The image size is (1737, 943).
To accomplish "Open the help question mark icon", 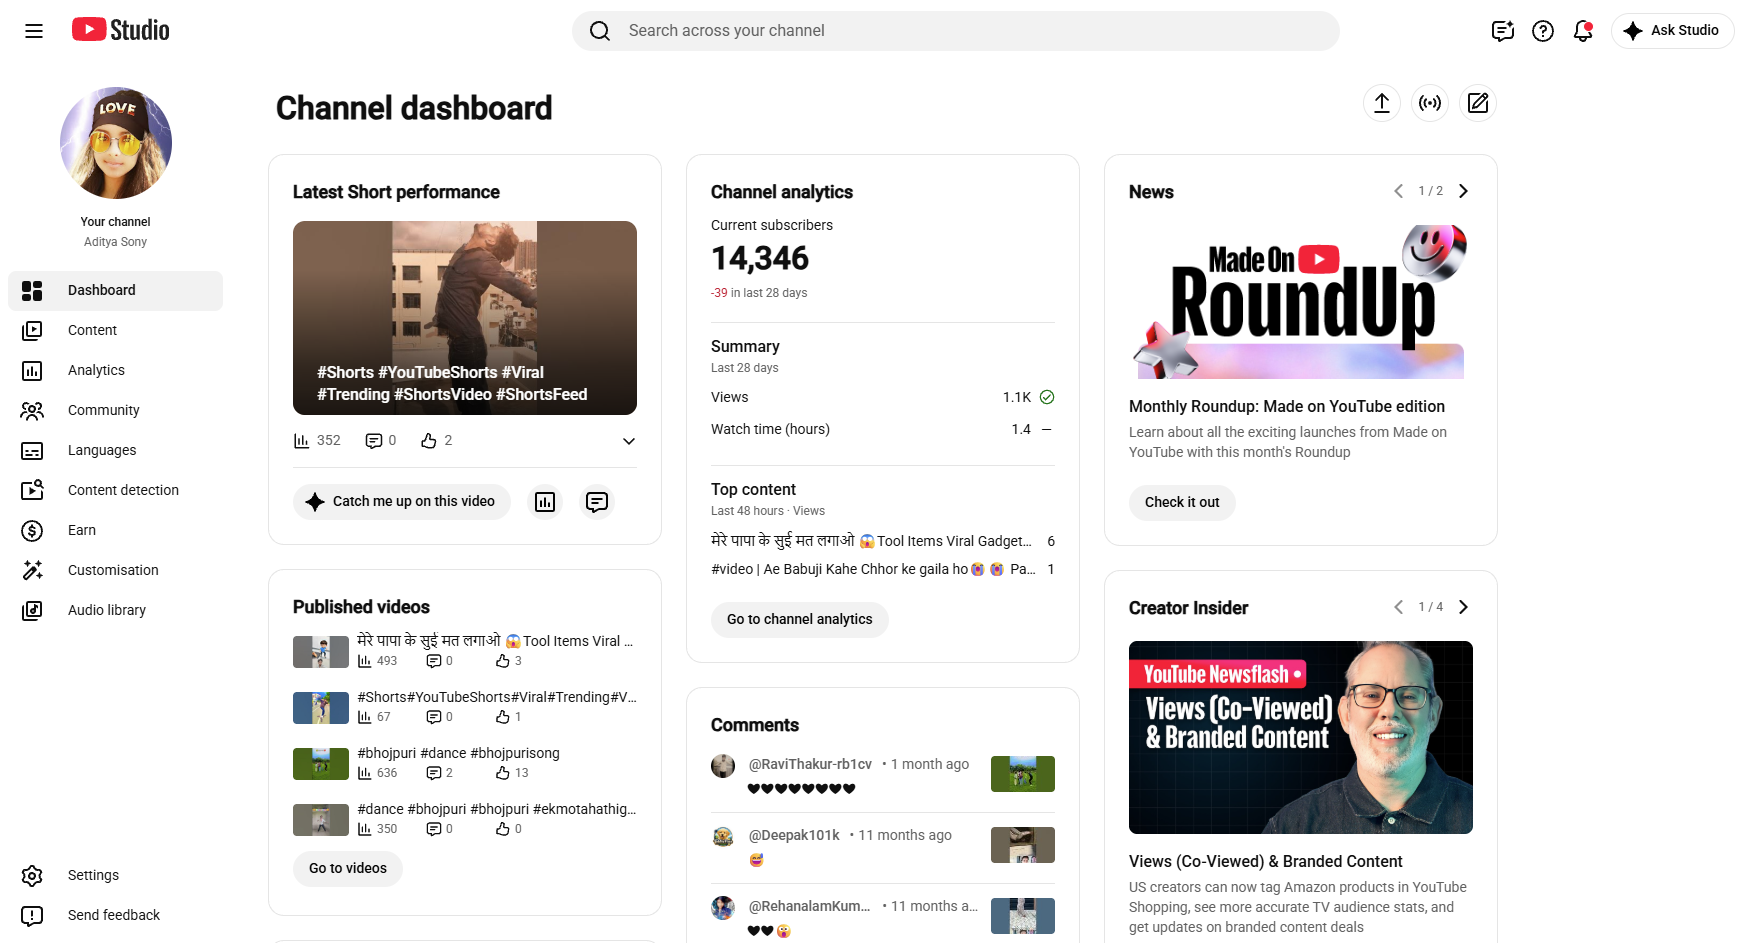I will click(1543, 31).
